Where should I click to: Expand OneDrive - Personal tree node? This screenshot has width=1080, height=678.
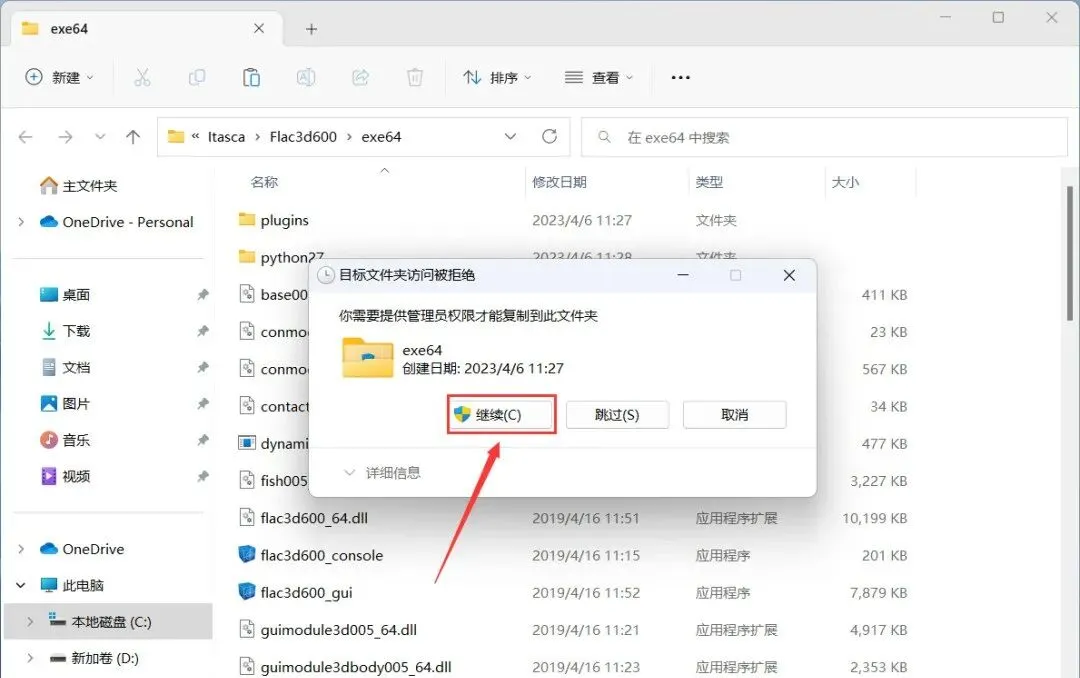pyautogui.click(x=21, y=222)
